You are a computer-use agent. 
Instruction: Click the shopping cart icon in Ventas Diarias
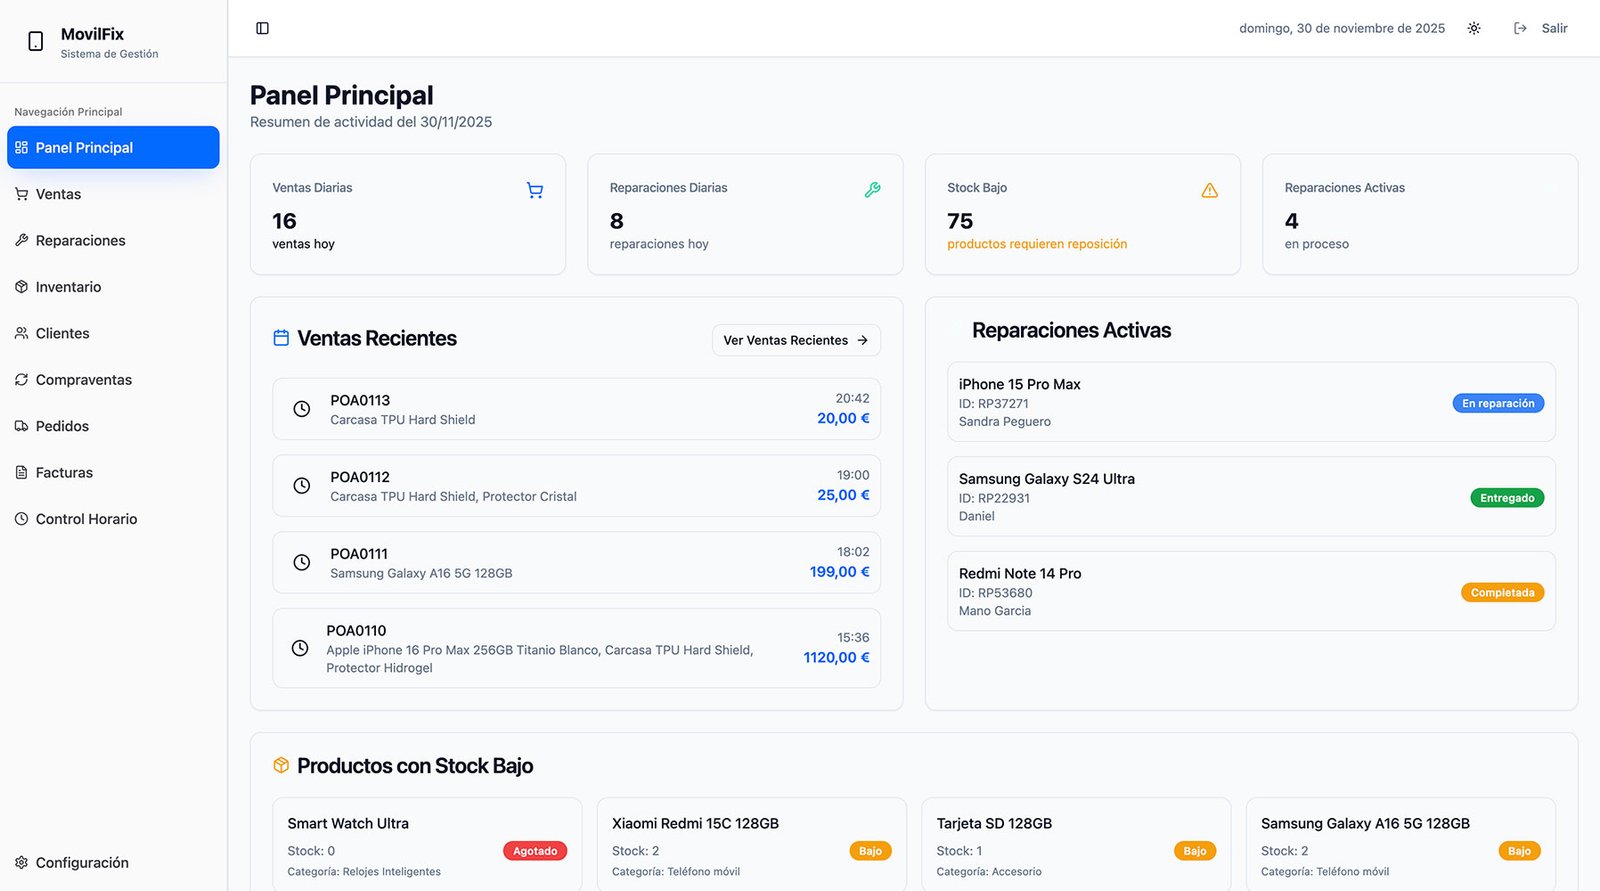535,190
